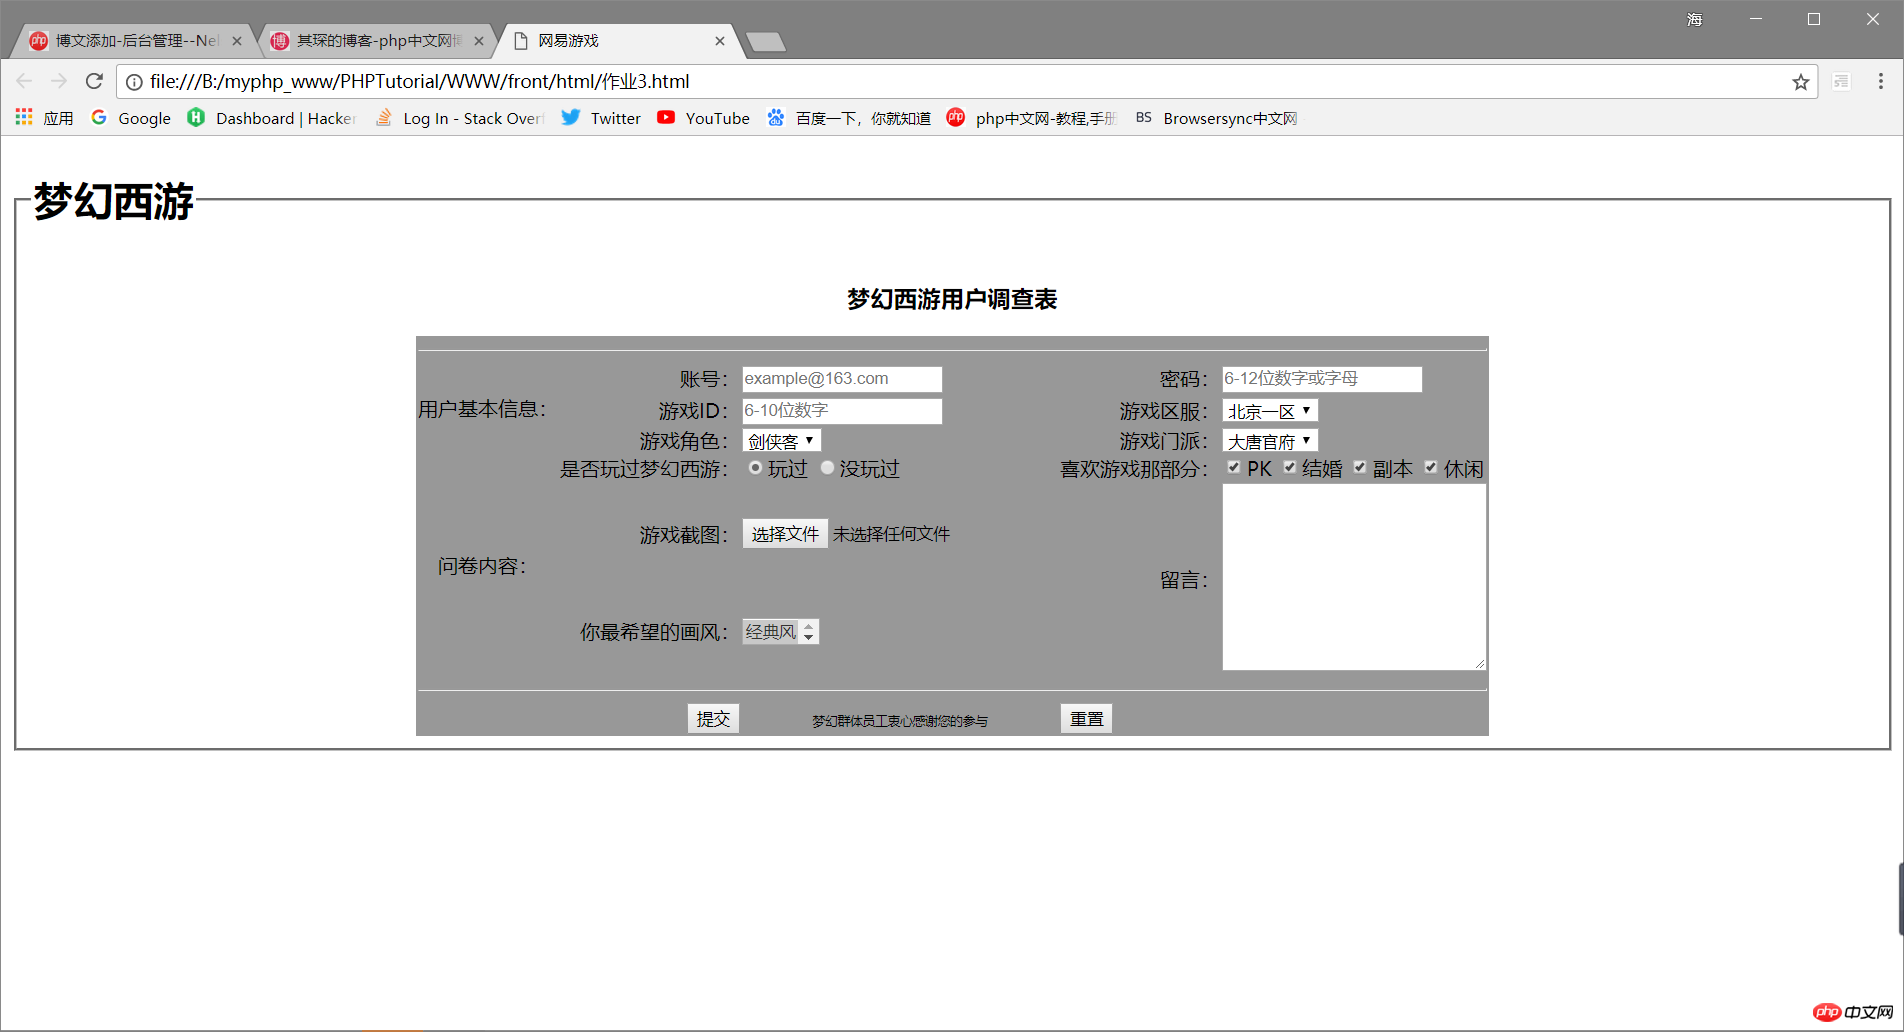The image size is (1904, 1032).
Task: Click the 梦幻西游用户调查表 heading
Action: [952, 300]
